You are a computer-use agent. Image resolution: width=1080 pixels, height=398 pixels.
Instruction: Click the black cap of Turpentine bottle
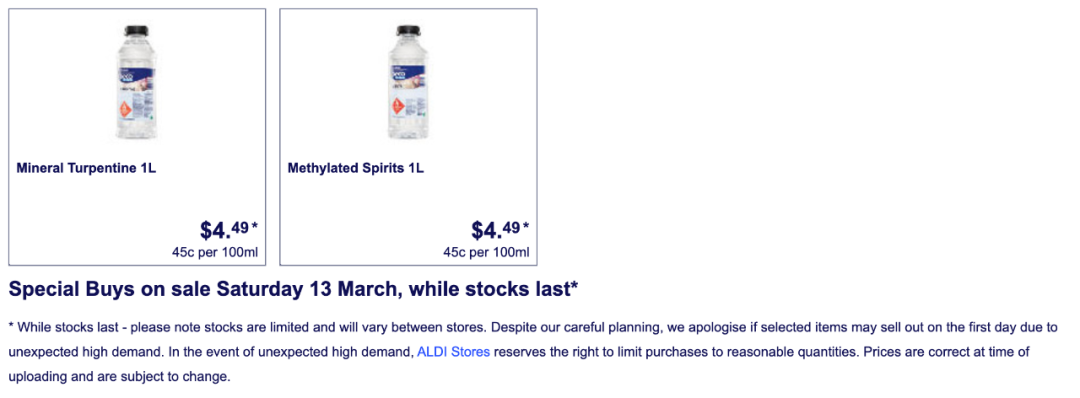(x=136, y=30)
